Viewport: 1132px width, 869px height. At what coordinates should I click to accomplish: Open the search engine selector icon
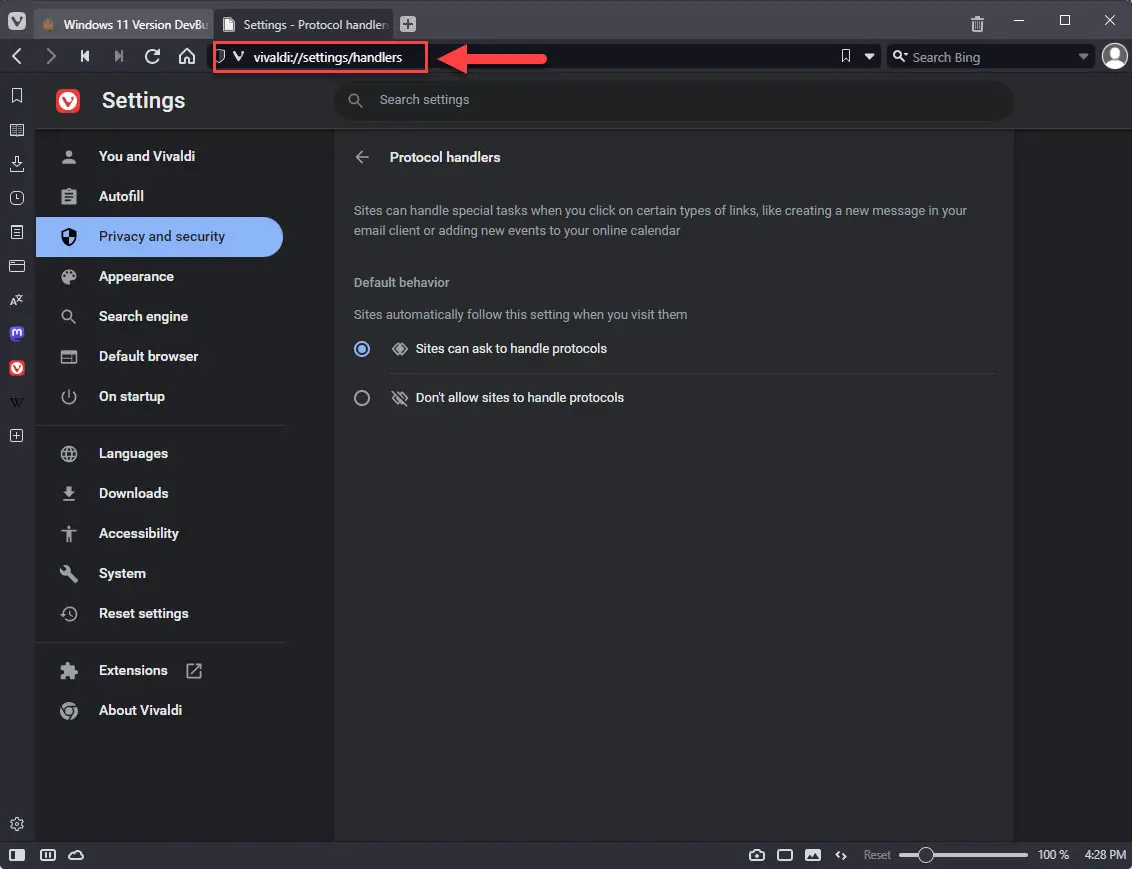tap(900, 56)
